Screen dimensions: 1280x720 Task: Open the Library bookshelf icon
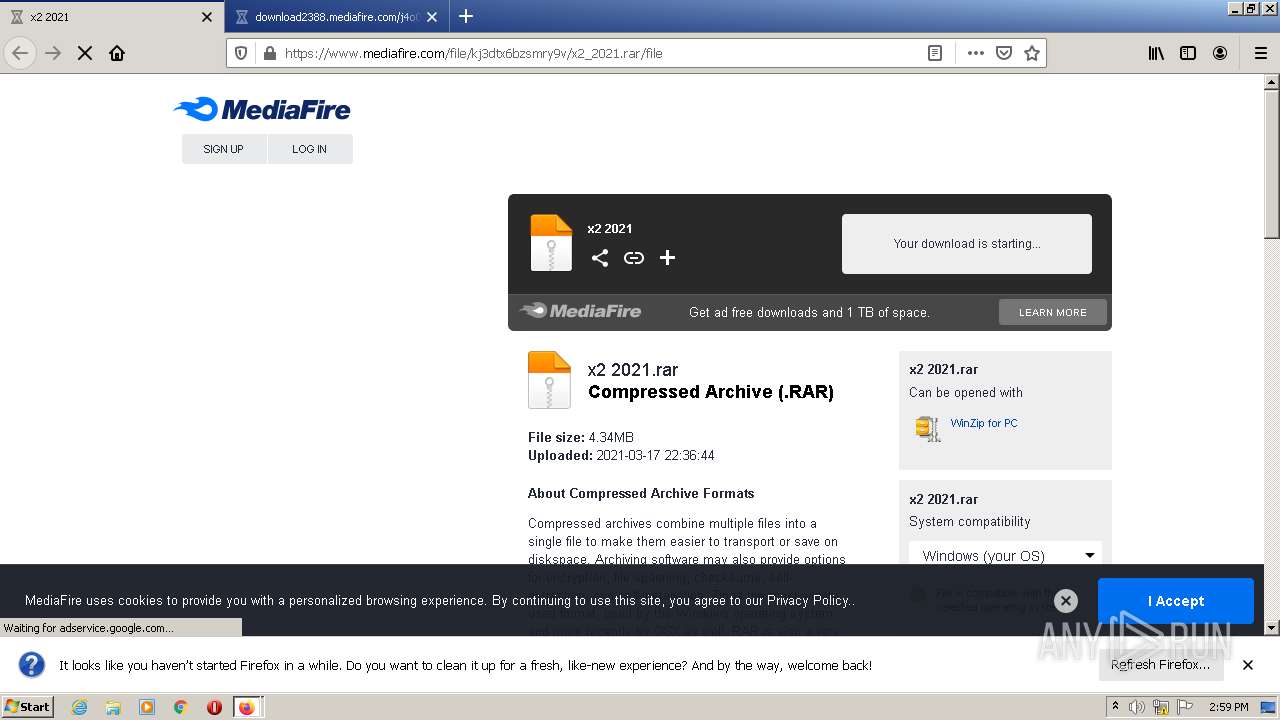[x=1156, y=53]
